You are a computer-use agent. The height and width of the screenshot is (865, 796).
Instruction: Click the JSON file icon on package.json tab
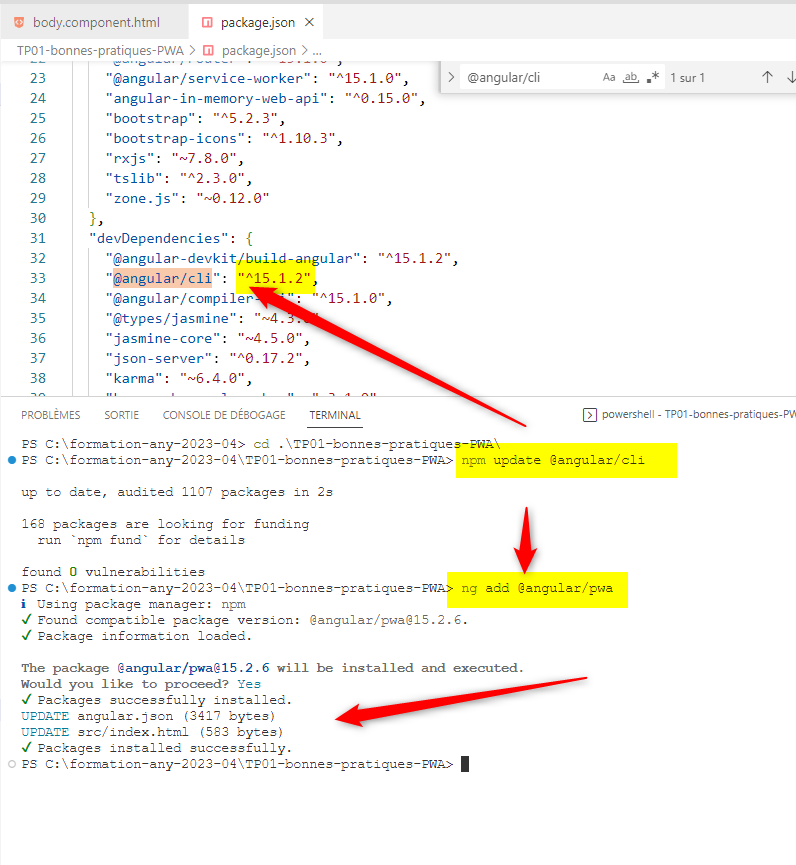pos(207,23)
